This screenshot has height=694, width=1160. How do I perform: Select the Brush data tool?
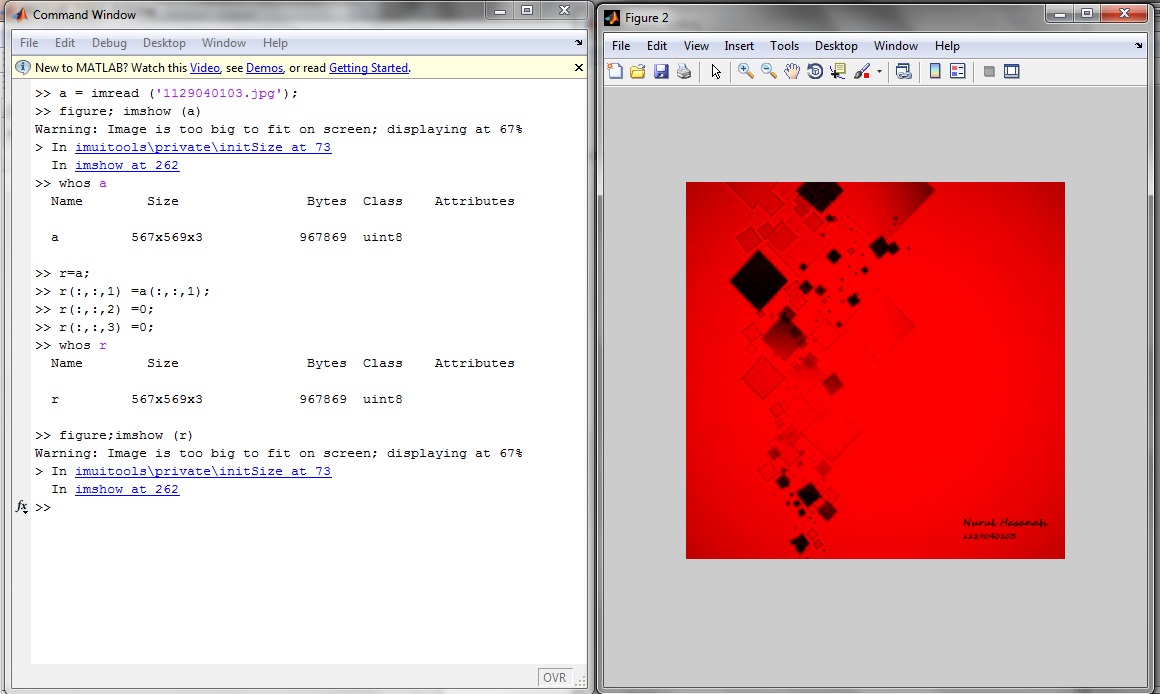point(862,71)
